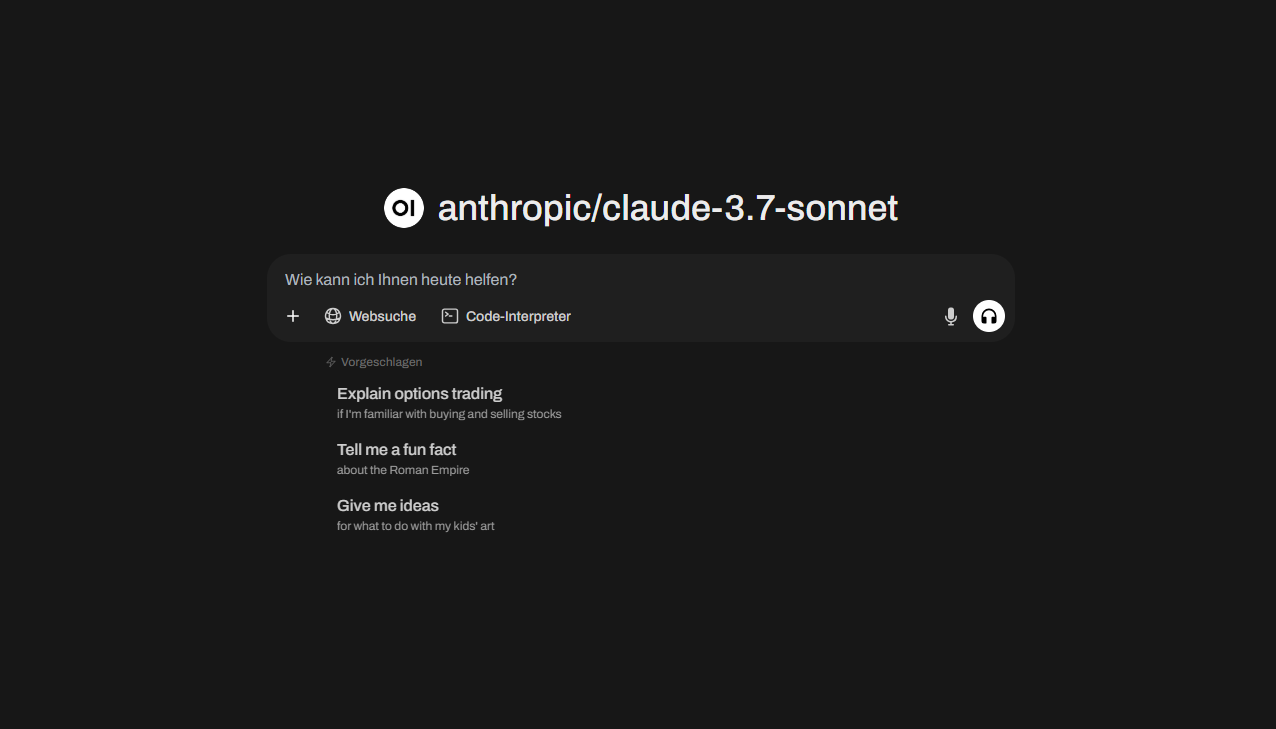Click 'about the Roman Empire' subtitle text

pos(403,470)
